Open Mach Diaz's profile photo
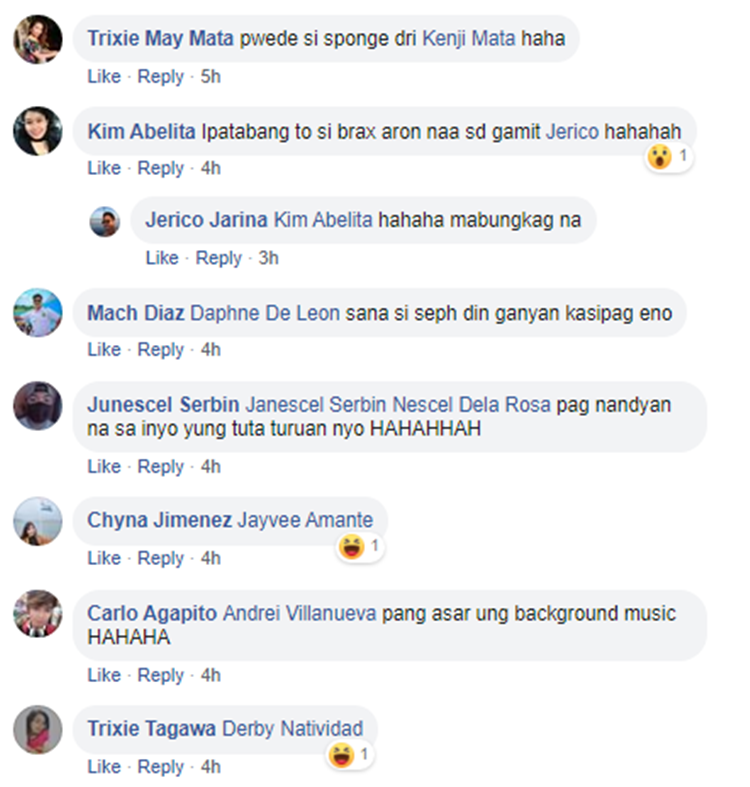750x787 pixels. (x=38, y=312)
